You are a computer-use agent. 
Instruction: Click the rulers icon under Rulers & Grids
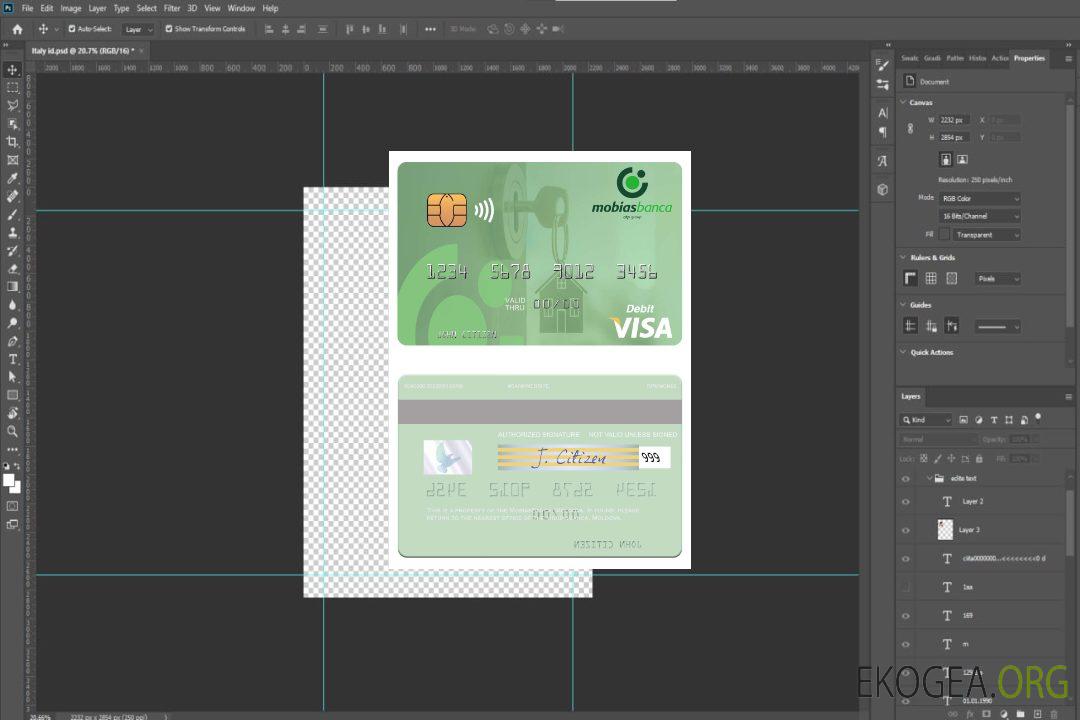click(910, 278)
